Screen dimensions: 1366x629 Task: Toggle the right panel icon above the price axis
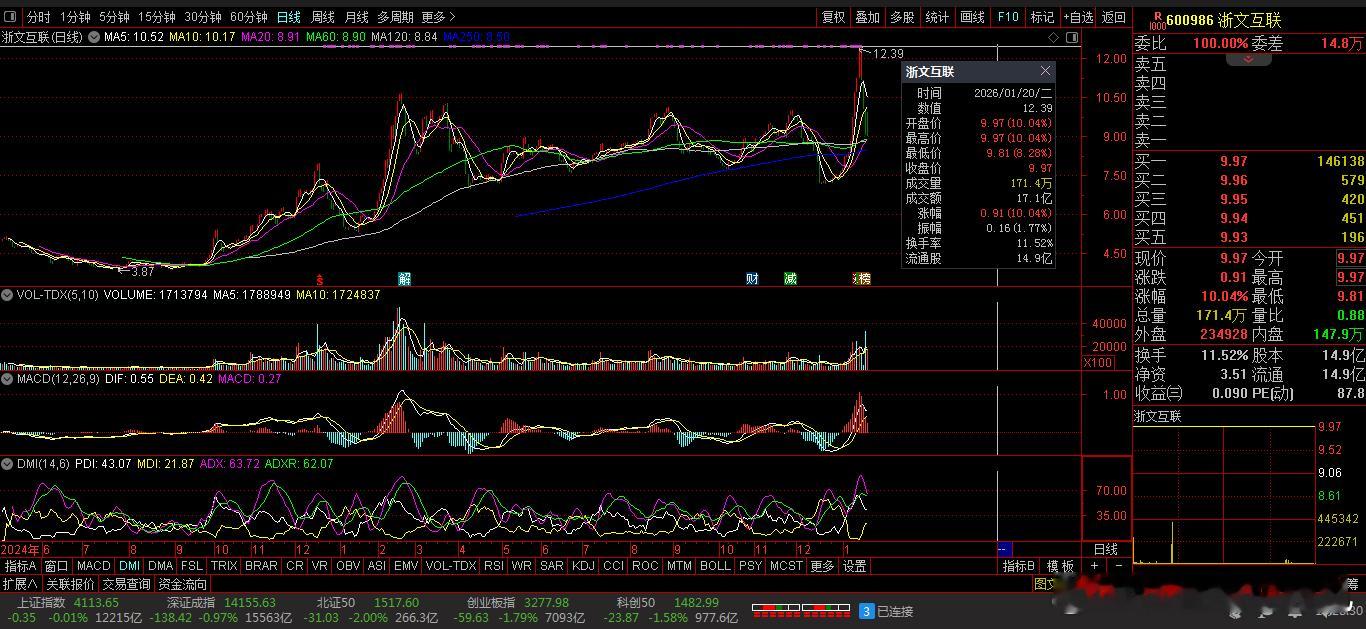[x=1072, y=37]
